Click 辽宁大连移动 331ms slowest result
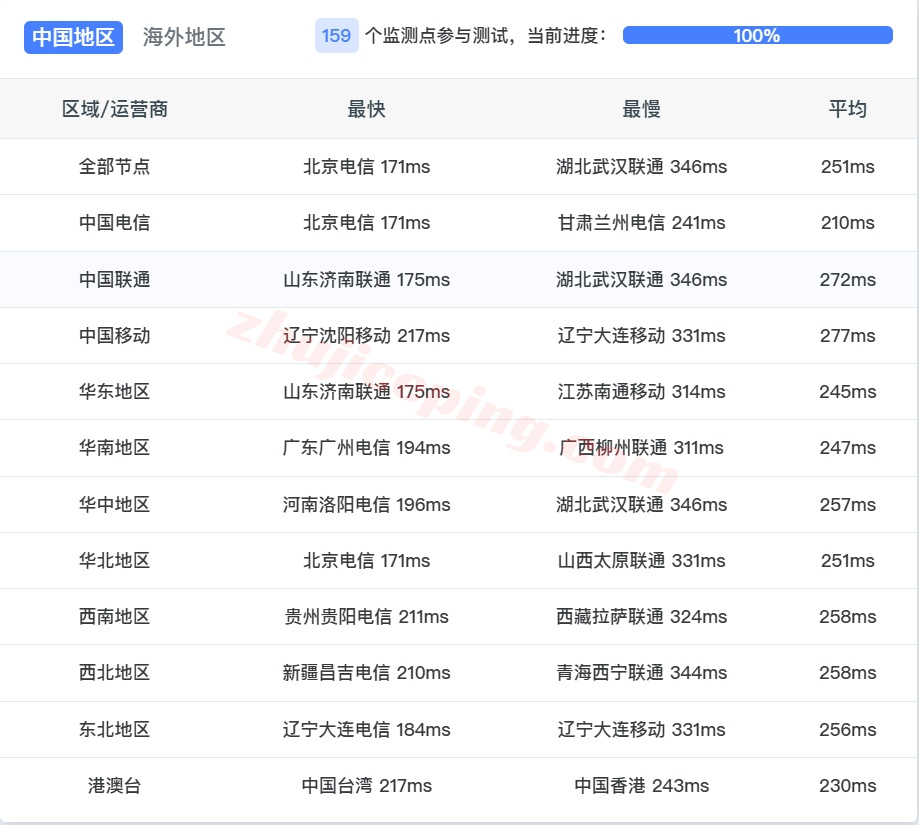919x825 pixels. click(x=640, y=729)
